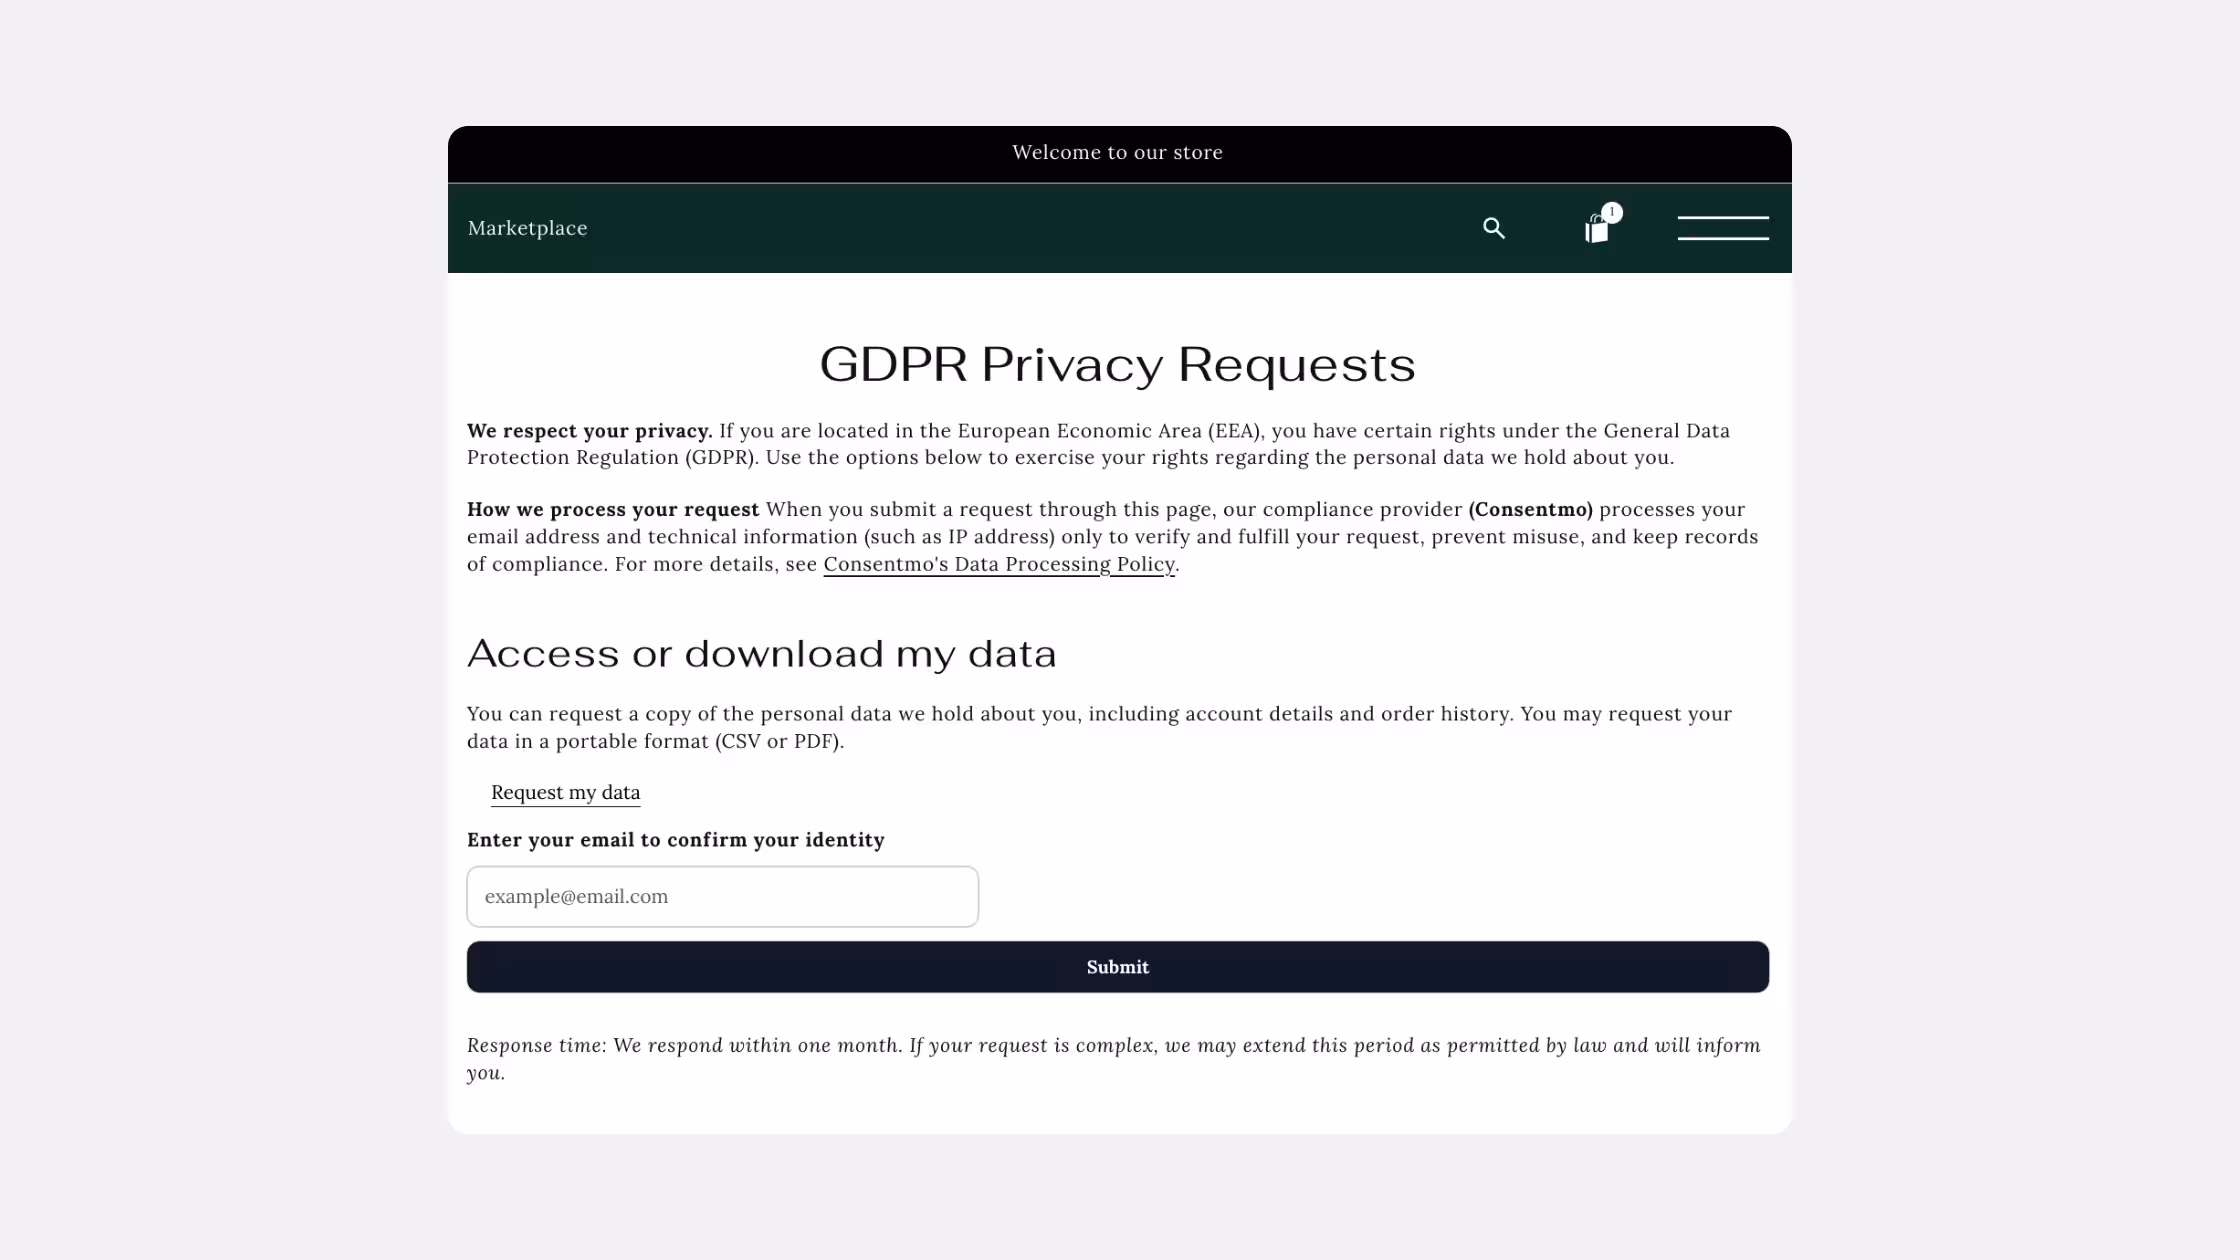Click the Welcome to our store announcement

point(1117,152)
